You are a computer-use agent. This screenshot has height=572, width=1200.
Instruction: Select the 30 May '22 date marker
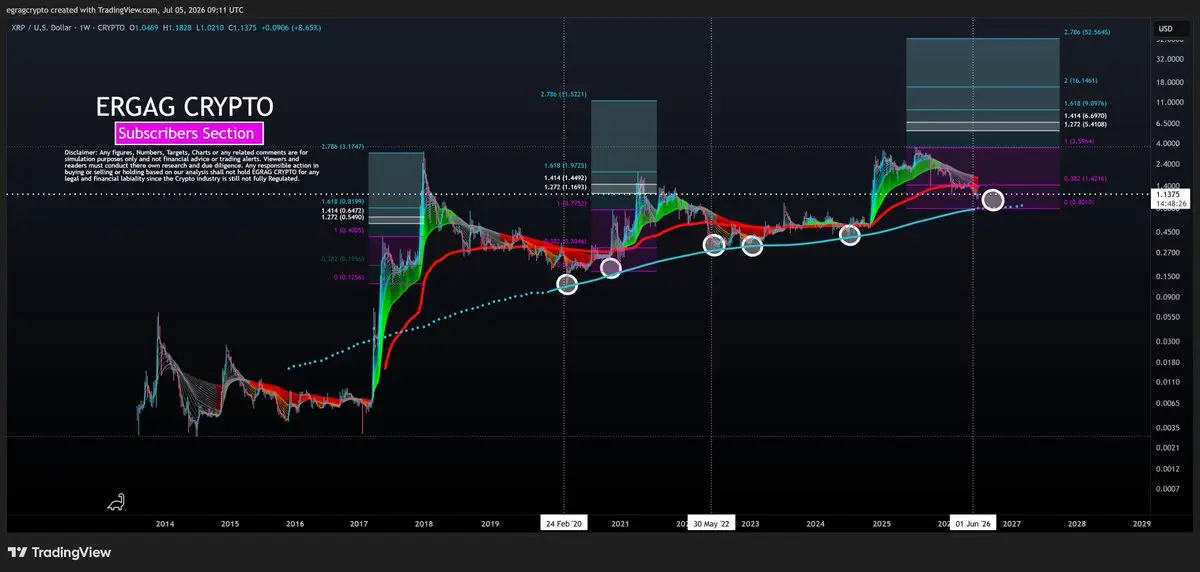pos(712,523)
